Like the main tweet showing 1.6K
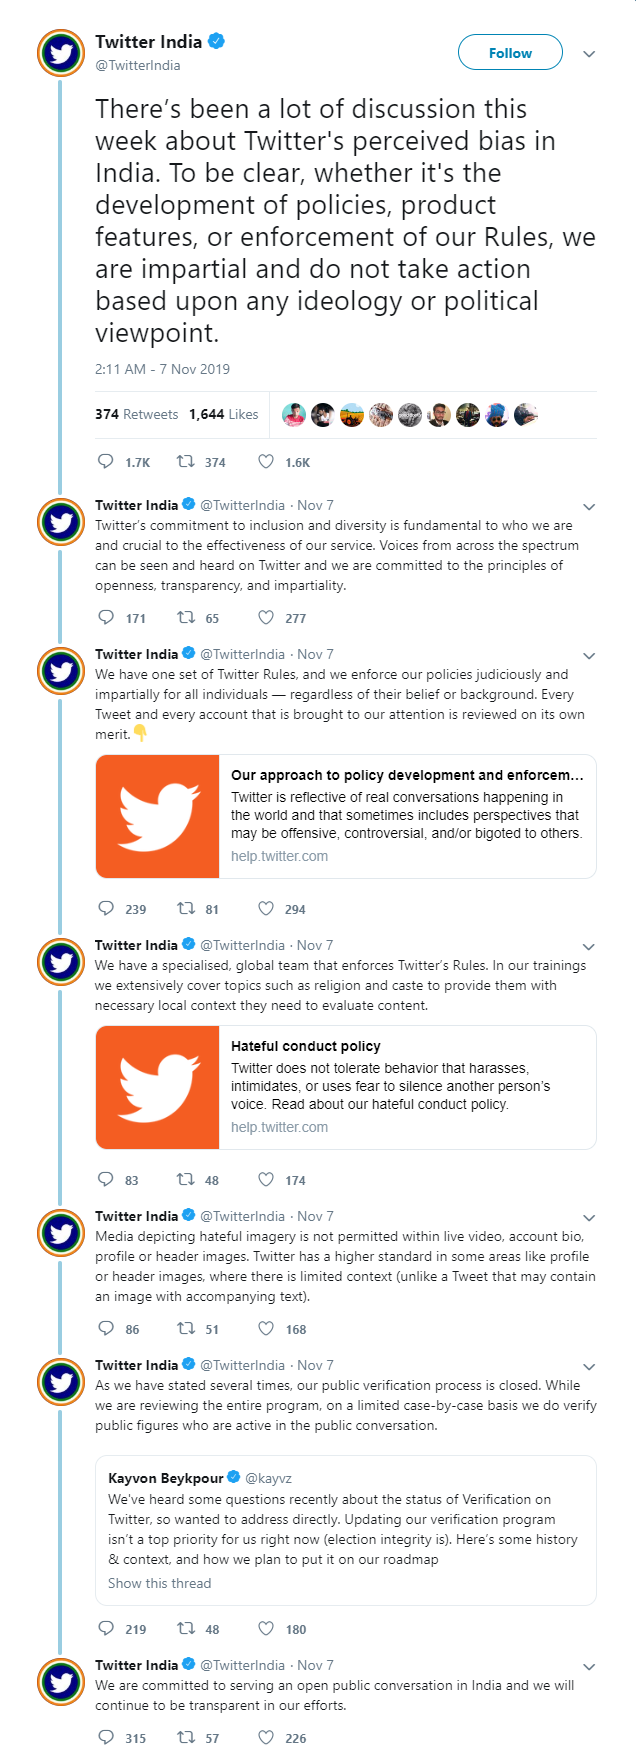Screen dimensions: 636x1753 tap(266, 462)
